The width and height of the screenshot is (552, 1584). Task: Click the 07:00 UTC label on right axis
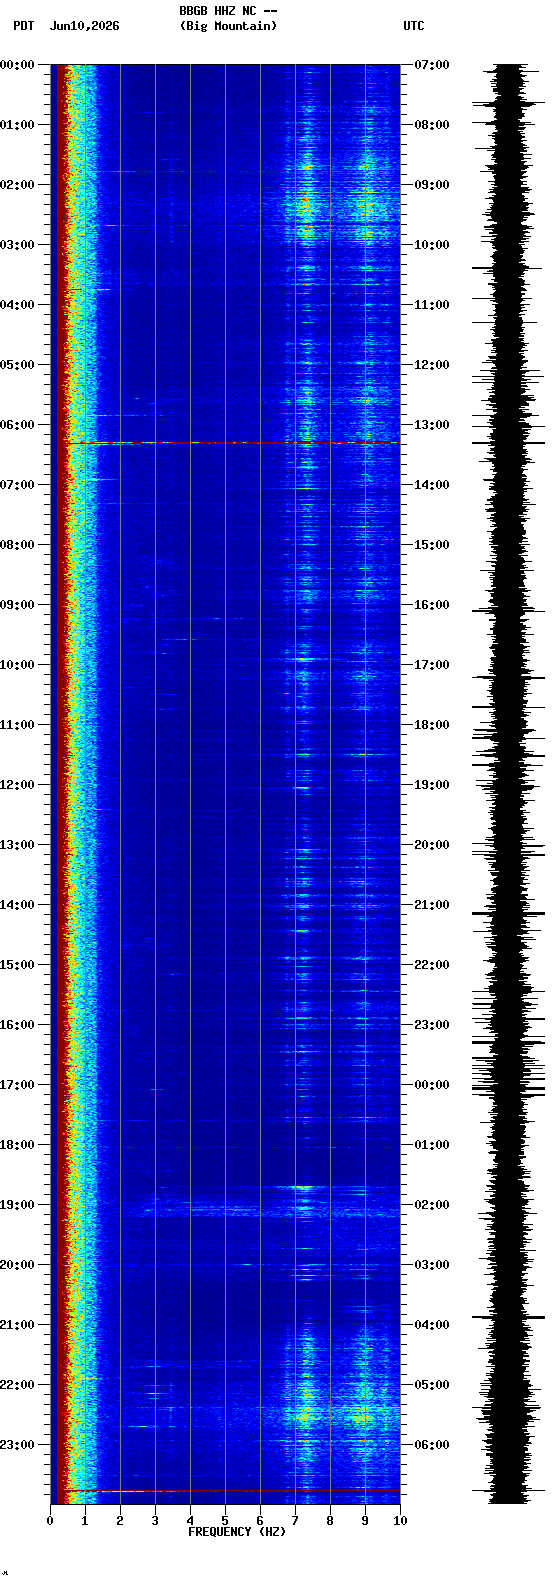pos(432,65)
